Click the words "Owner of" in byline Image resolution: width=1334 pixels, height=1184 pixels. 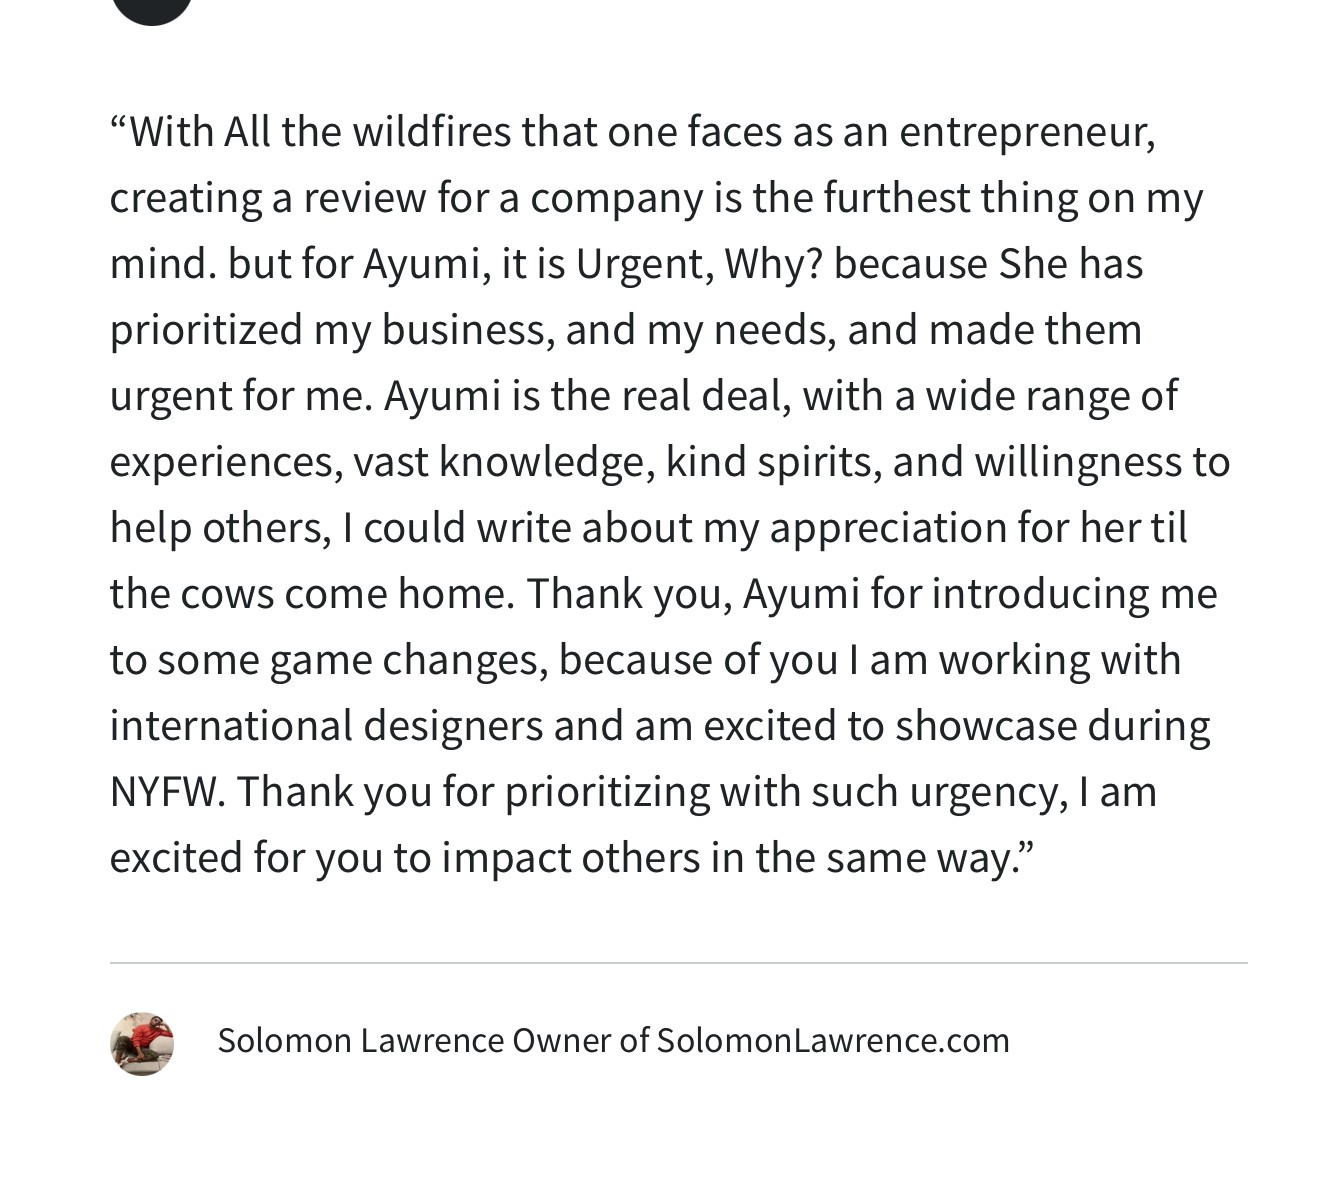(x=580, y=1041)
